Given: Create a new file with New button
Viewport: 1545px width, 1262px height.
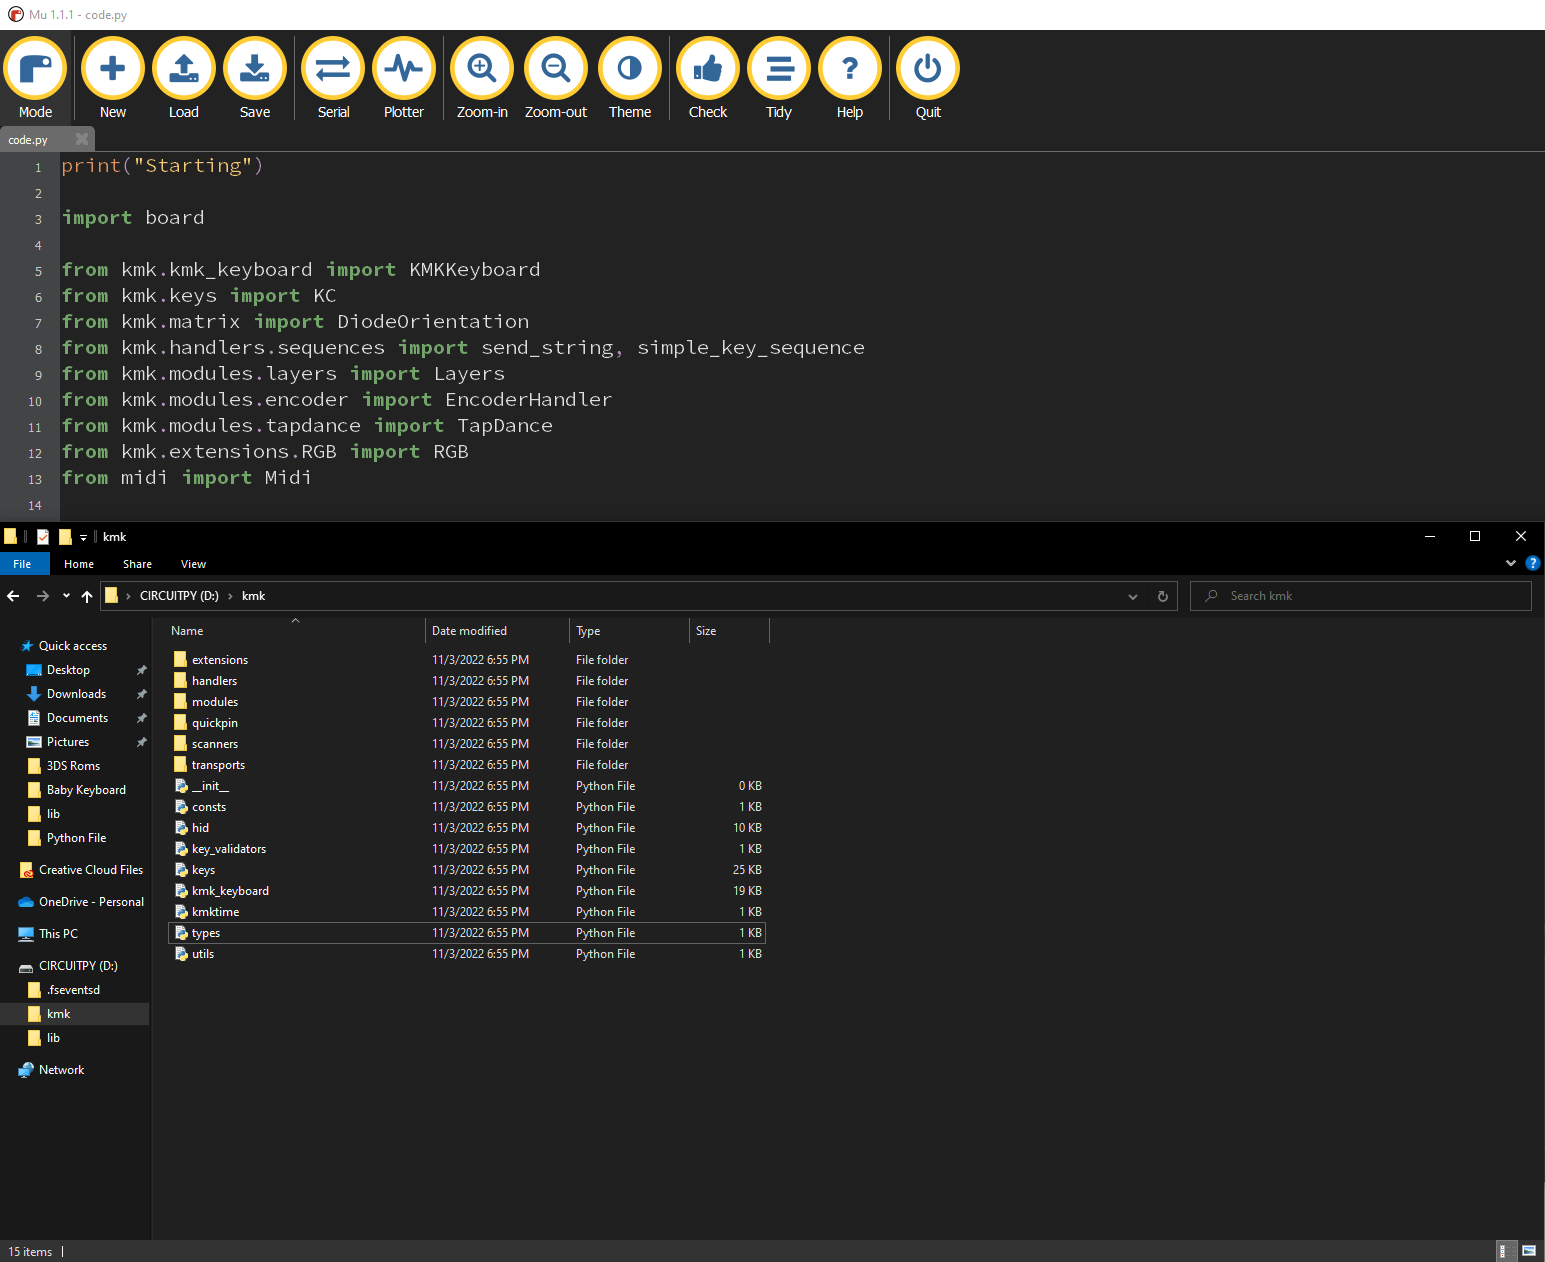Looking at the screenshot, I should coord(113,69).
